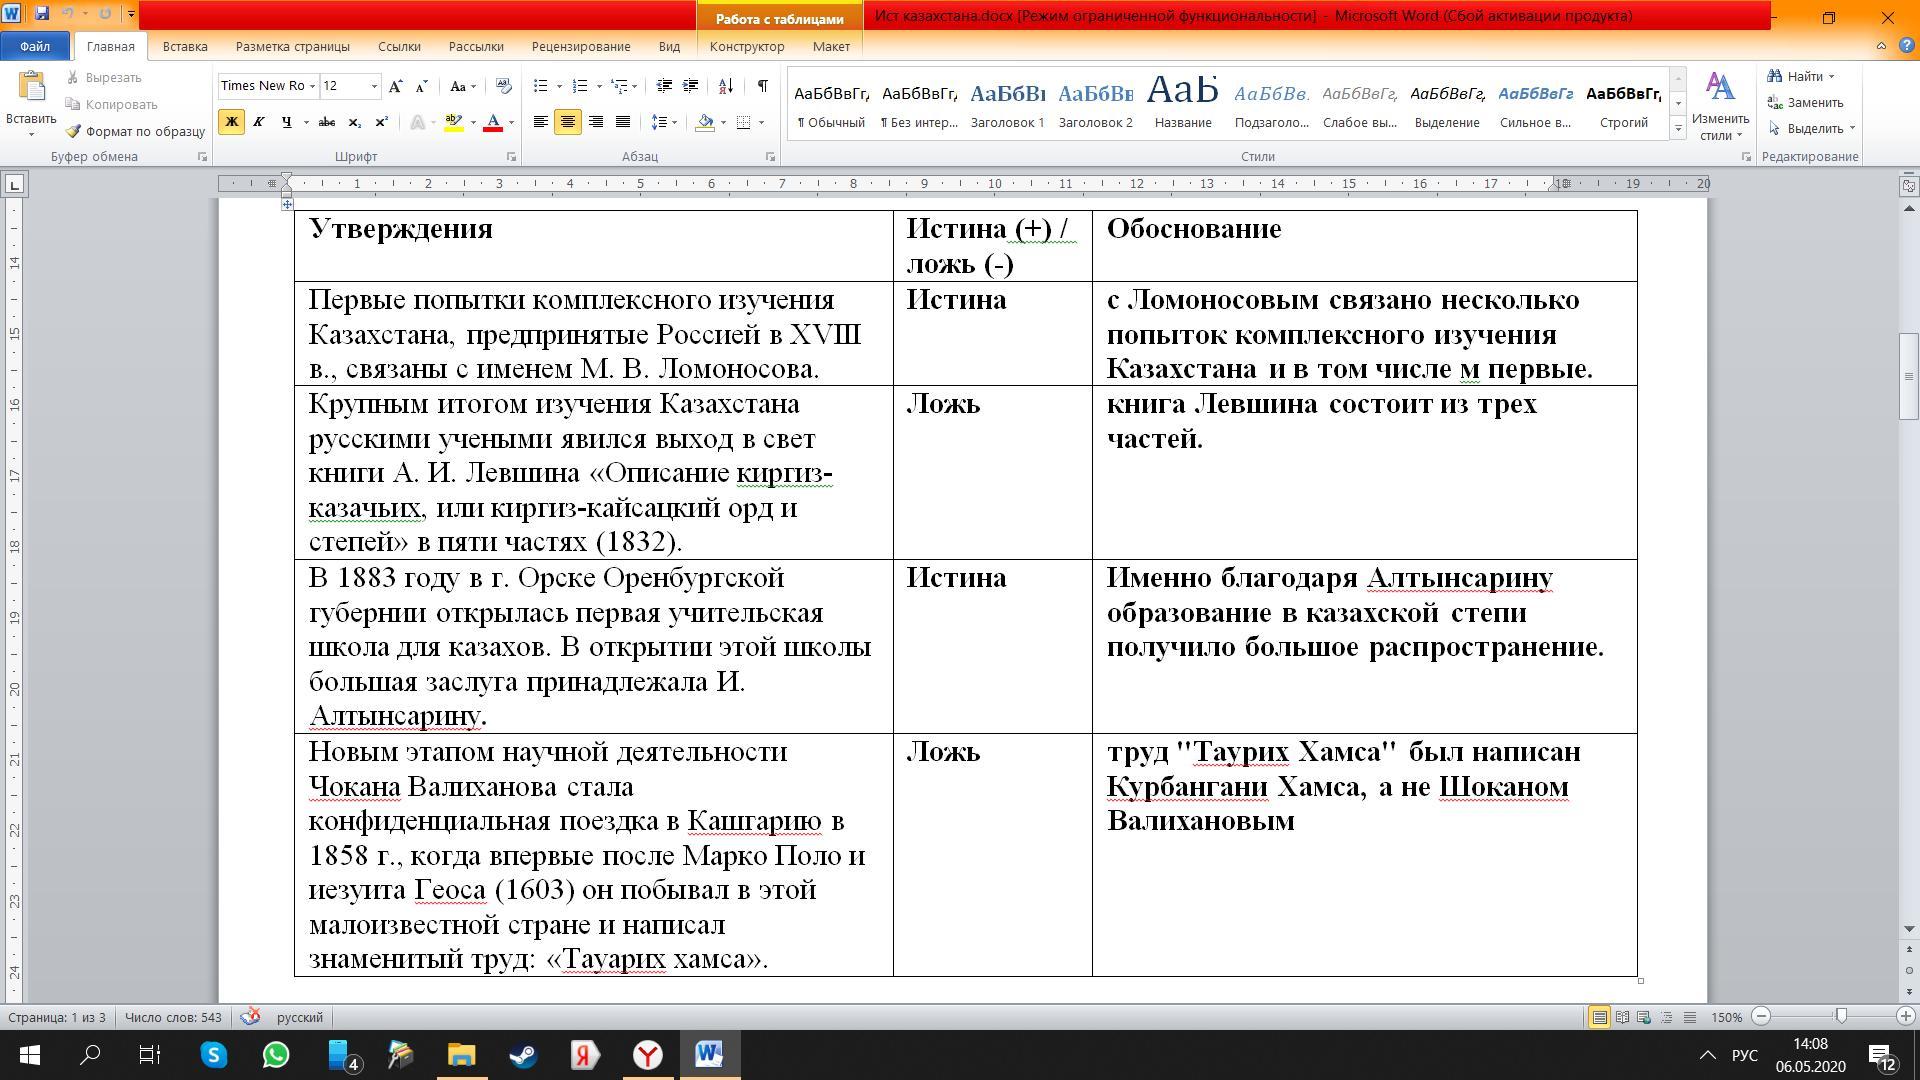This screenshot has width=1920, height=1080.
Task: Apply strikethrough formatting
Action: [x=326, y=122]
